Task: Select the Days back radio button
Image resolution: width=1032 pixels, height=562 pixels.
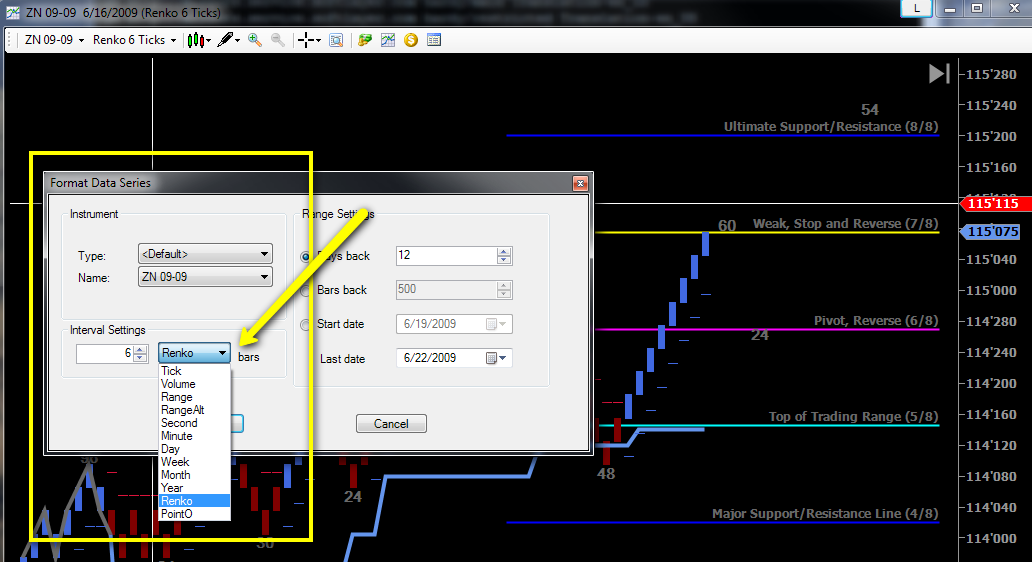Action: click(305, 257)
